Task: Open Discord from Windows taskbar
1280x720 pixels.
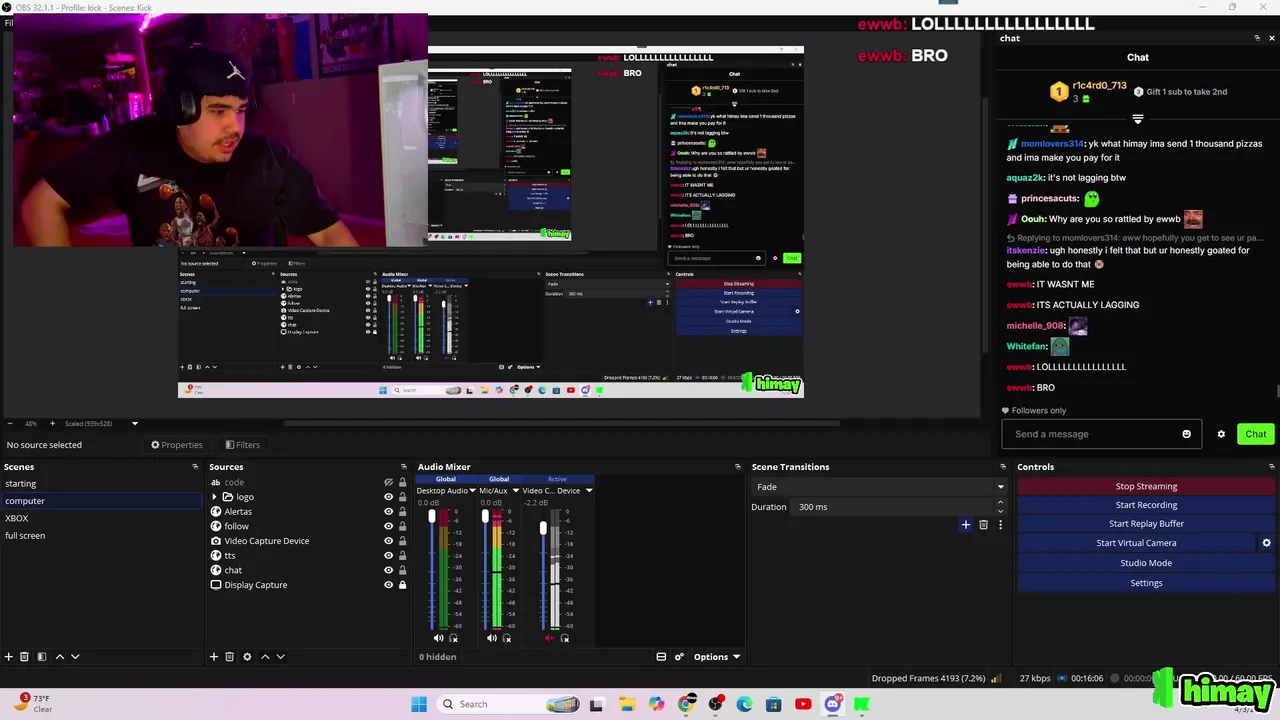Action: click(x=833, y=704)
